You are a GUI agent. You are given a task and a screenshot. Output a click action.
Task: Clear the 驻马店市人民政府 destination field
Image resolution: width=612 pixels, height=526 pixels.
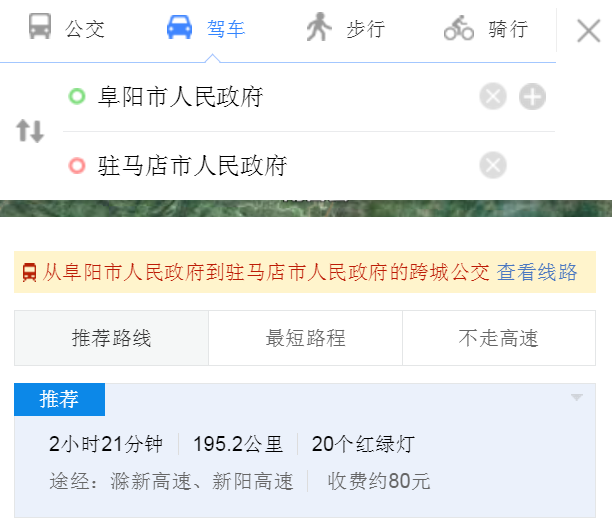pyautogui.click(x=493, y=165)
